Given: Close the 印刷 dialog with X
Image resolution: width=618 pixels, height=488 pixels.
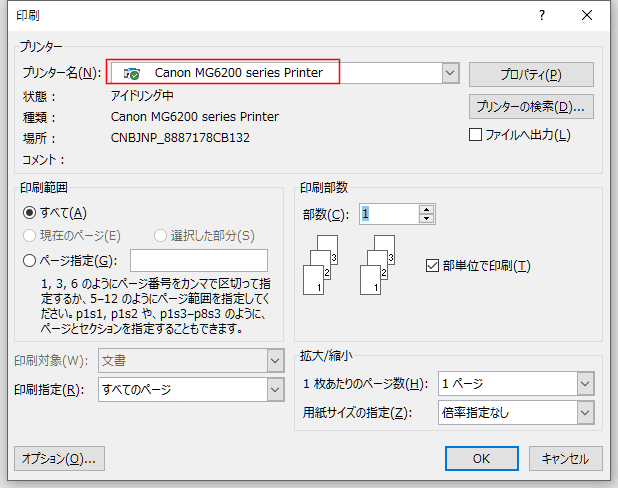Looking at the screenshot, I should (x=587, y=15).
